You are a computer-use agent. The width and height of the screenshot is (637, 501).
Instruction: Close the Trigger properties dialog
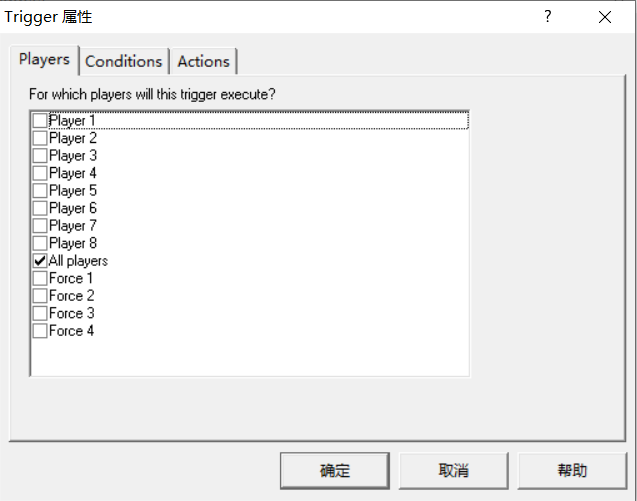(x=605, y=17)
